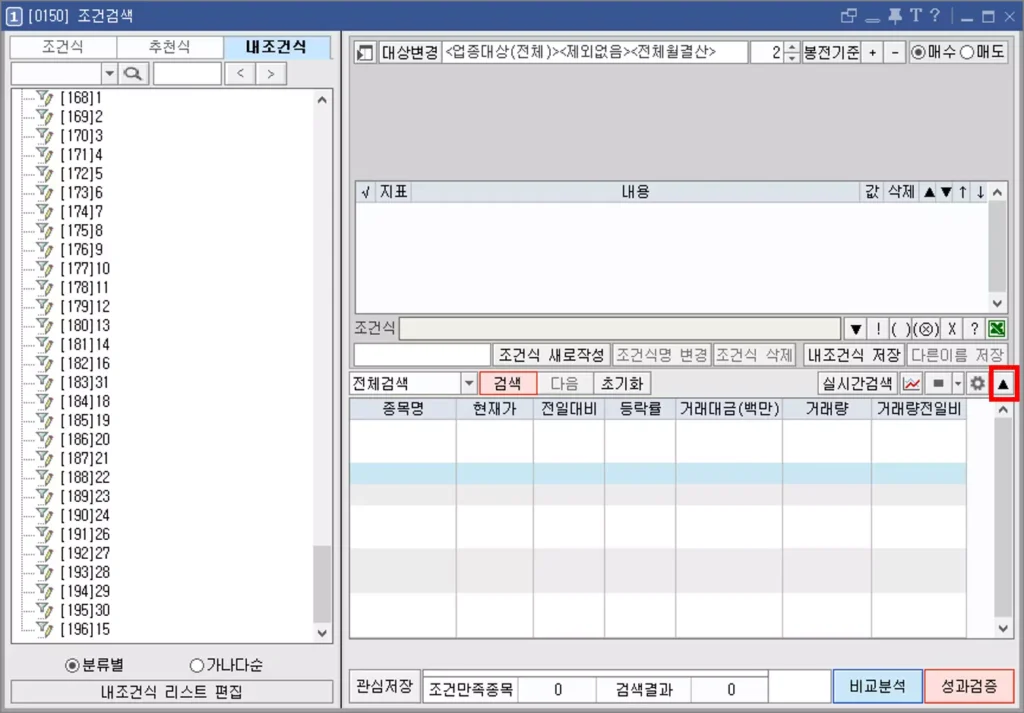
Task: Open the chart icon next to 실시간검색
Action: coord(912,383)
